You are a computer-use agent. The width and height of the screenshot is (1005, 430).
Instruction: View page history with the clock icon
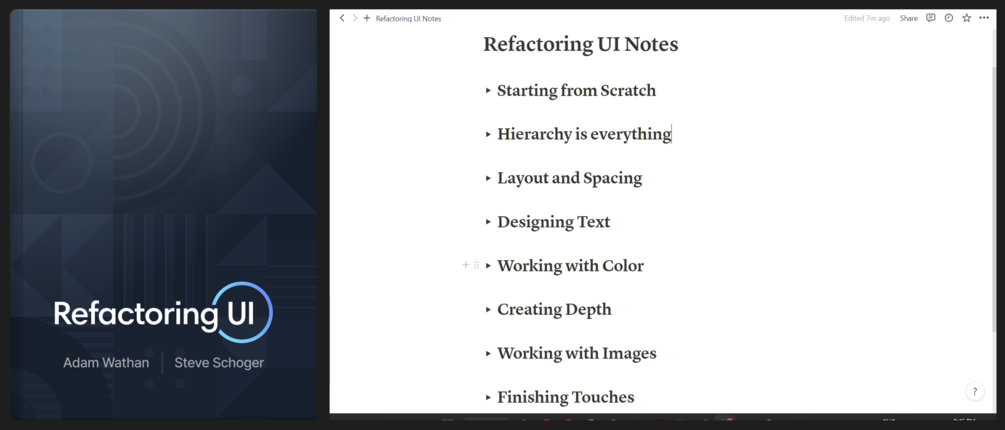click(949, 18)
